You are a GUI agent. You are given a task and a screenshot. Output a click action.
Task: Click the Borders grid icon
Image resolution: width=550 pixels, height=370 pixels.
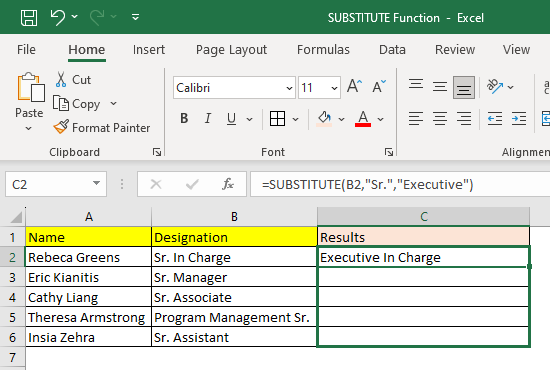click(277, 119)
